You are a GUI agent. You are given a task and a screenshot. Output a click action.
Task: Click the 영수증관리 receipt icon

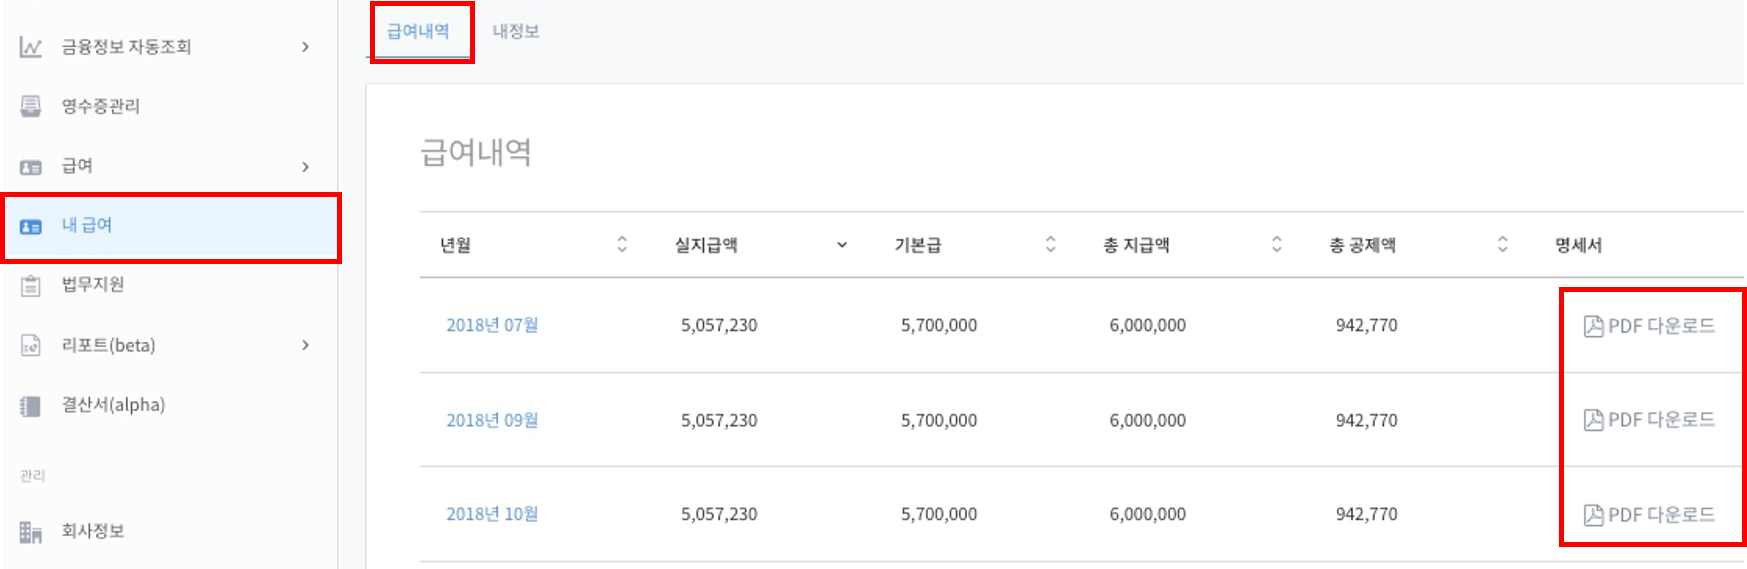(x=31, y=106)
